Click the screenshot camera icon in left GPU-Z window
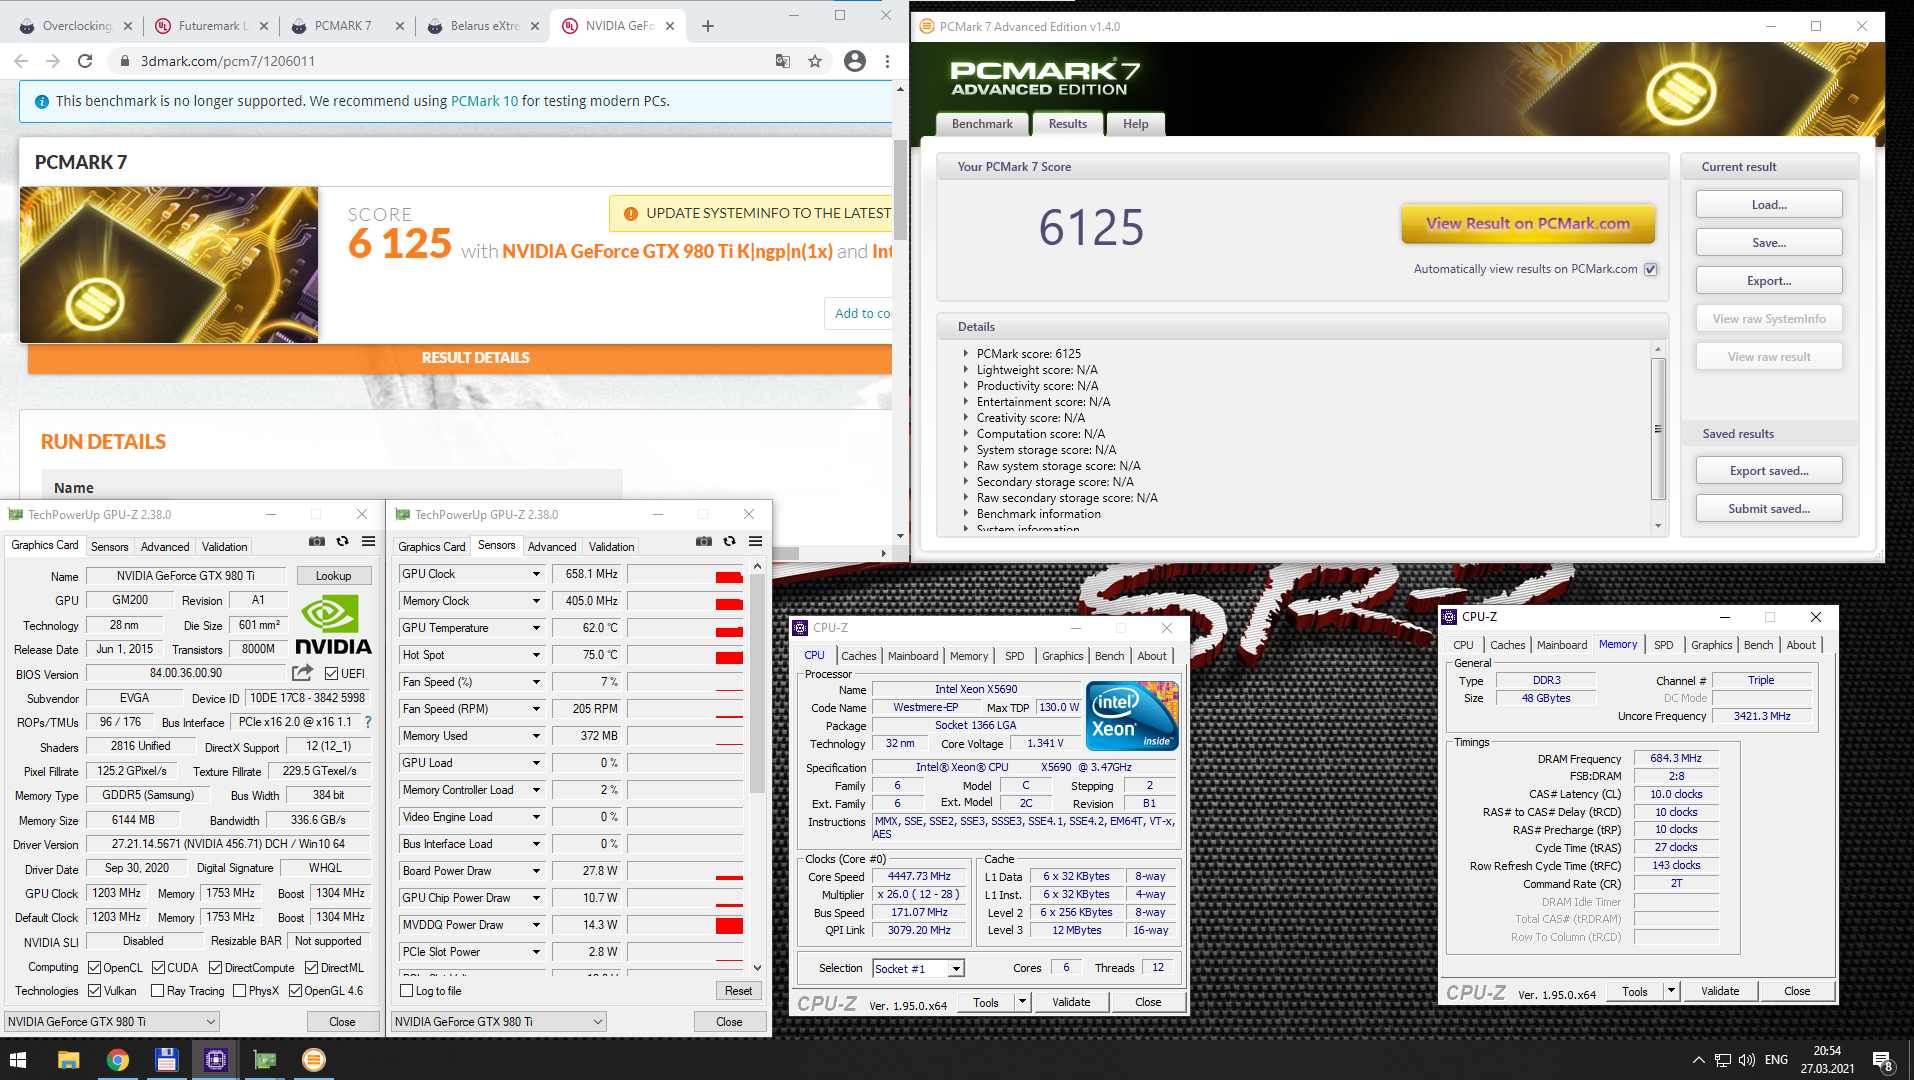Image resolution: width=1914 pixels, height=1080 pixels. pos(317,541)
